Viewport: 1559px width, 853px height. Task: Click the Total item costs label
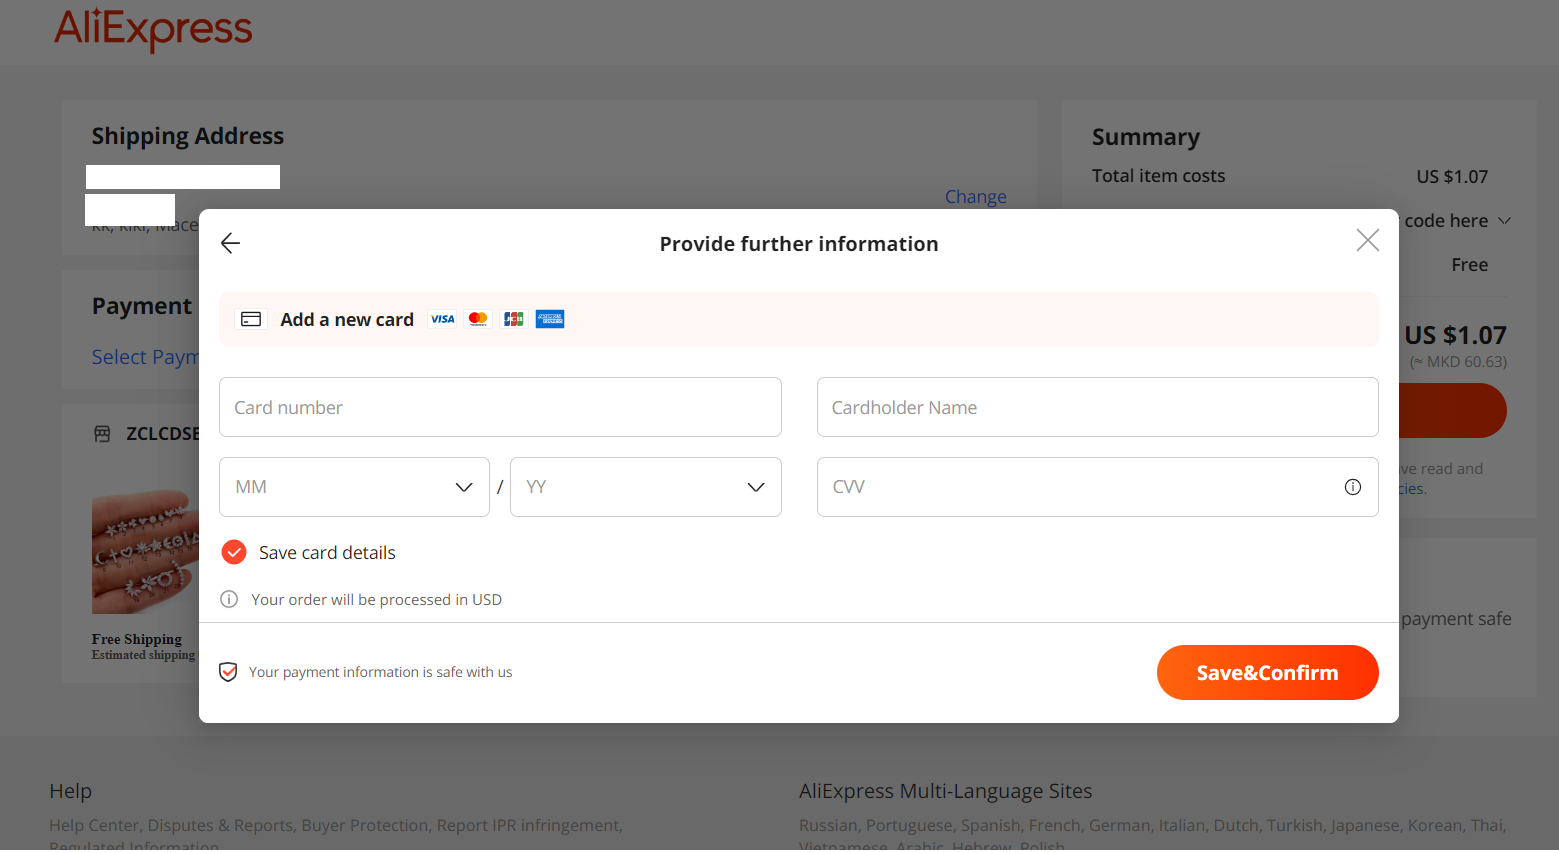[1158, 176]
